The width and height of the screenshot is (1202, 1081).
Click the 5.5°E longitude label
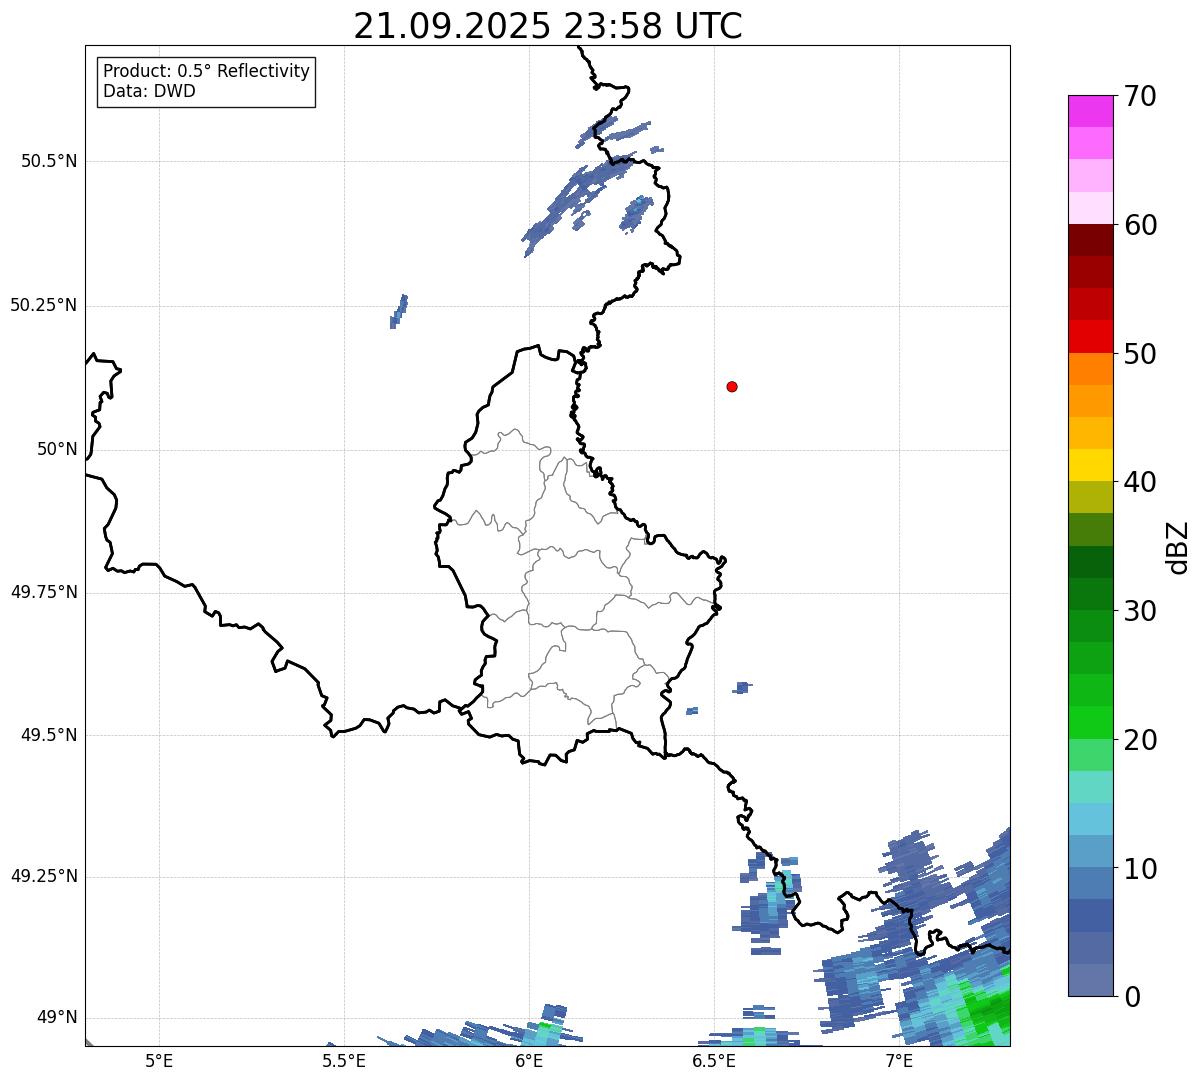click(x=344, y=1060)
